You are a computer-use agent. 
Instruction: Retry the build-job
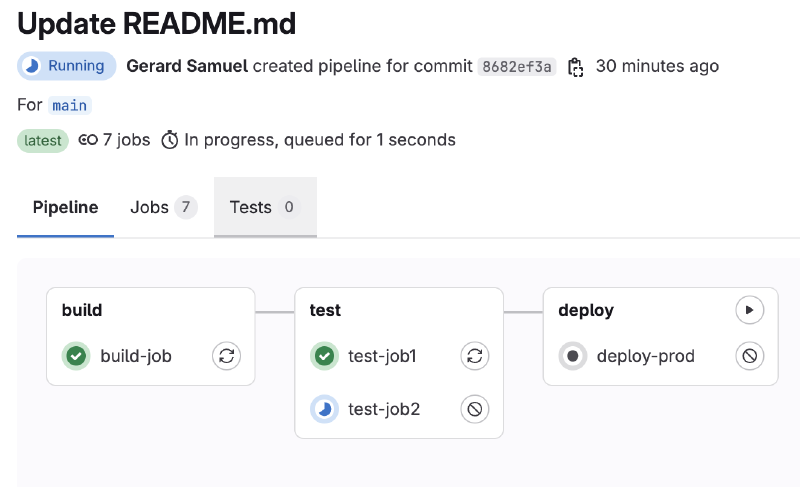pos(227,356)
